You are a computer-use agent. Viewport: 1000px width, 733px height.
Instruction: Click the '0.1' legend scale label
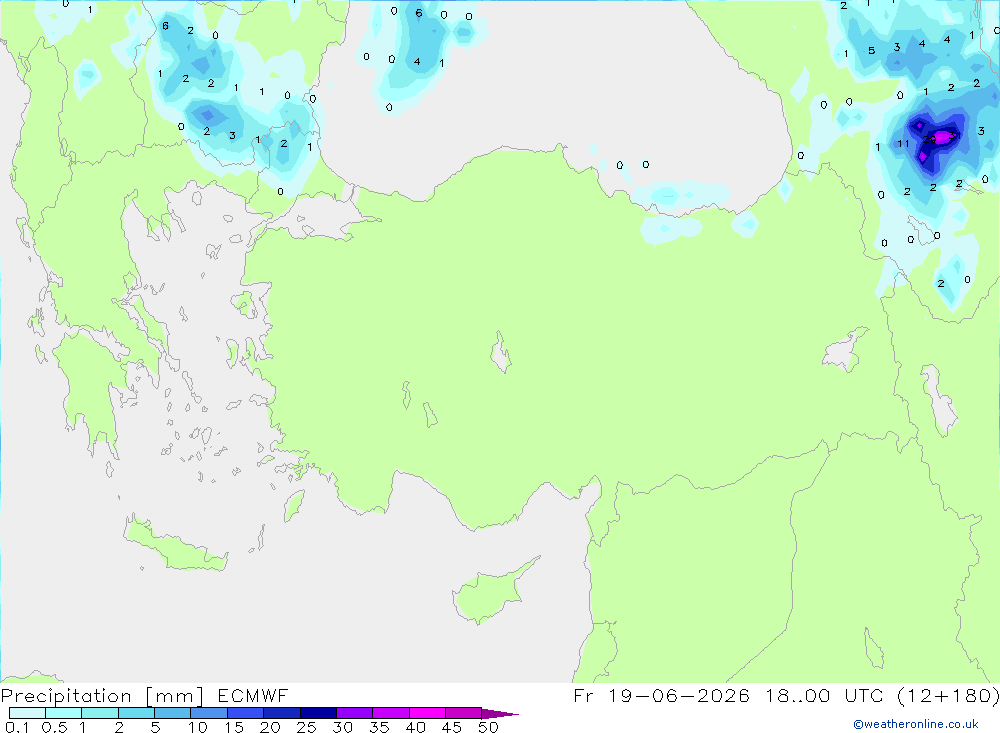click(17, 727)
